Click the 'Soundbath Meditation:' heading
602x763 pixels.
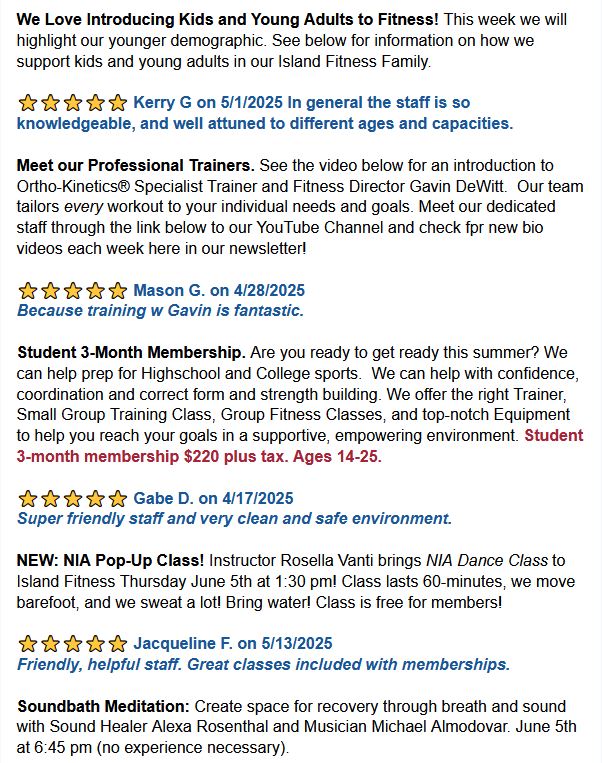pos(104,706)
